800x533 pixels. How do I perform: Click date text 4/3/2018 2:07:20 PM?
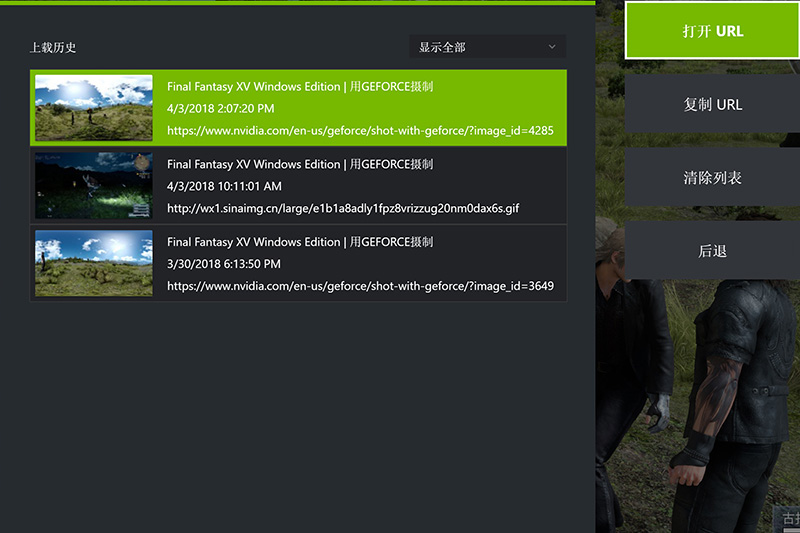click(220, 108)
